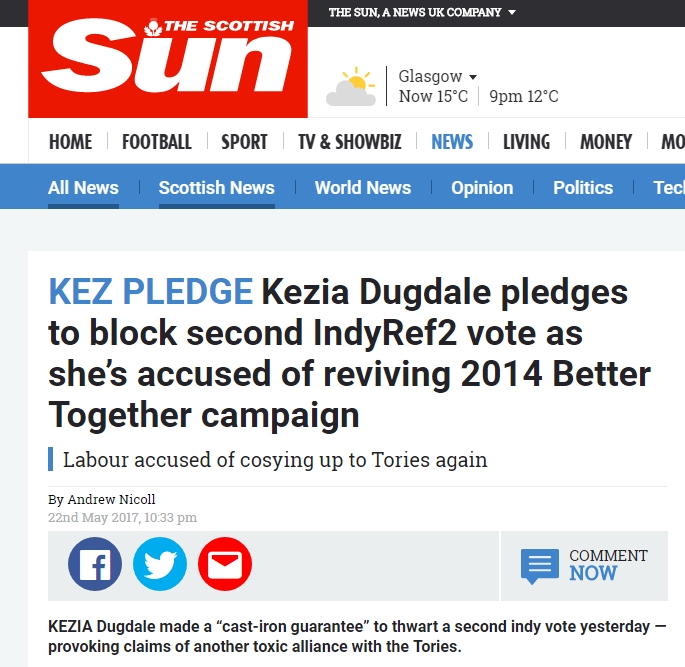This screenshot has width=685, height=667.
Task: Click the cloudy sun weather icon
Action: coord(351,86)
